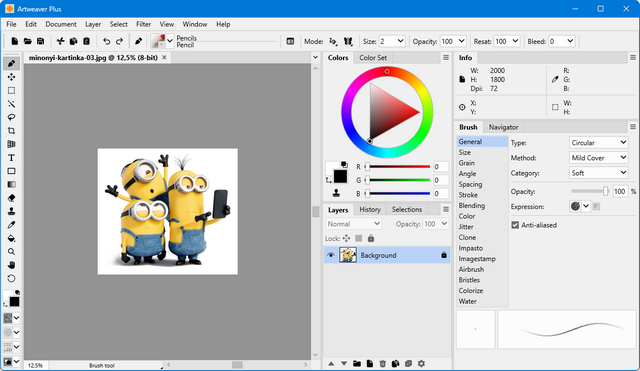The height and width of the screenshot is (371, 640).
Task: Click the Redo arrow
Action: point(119,41)
